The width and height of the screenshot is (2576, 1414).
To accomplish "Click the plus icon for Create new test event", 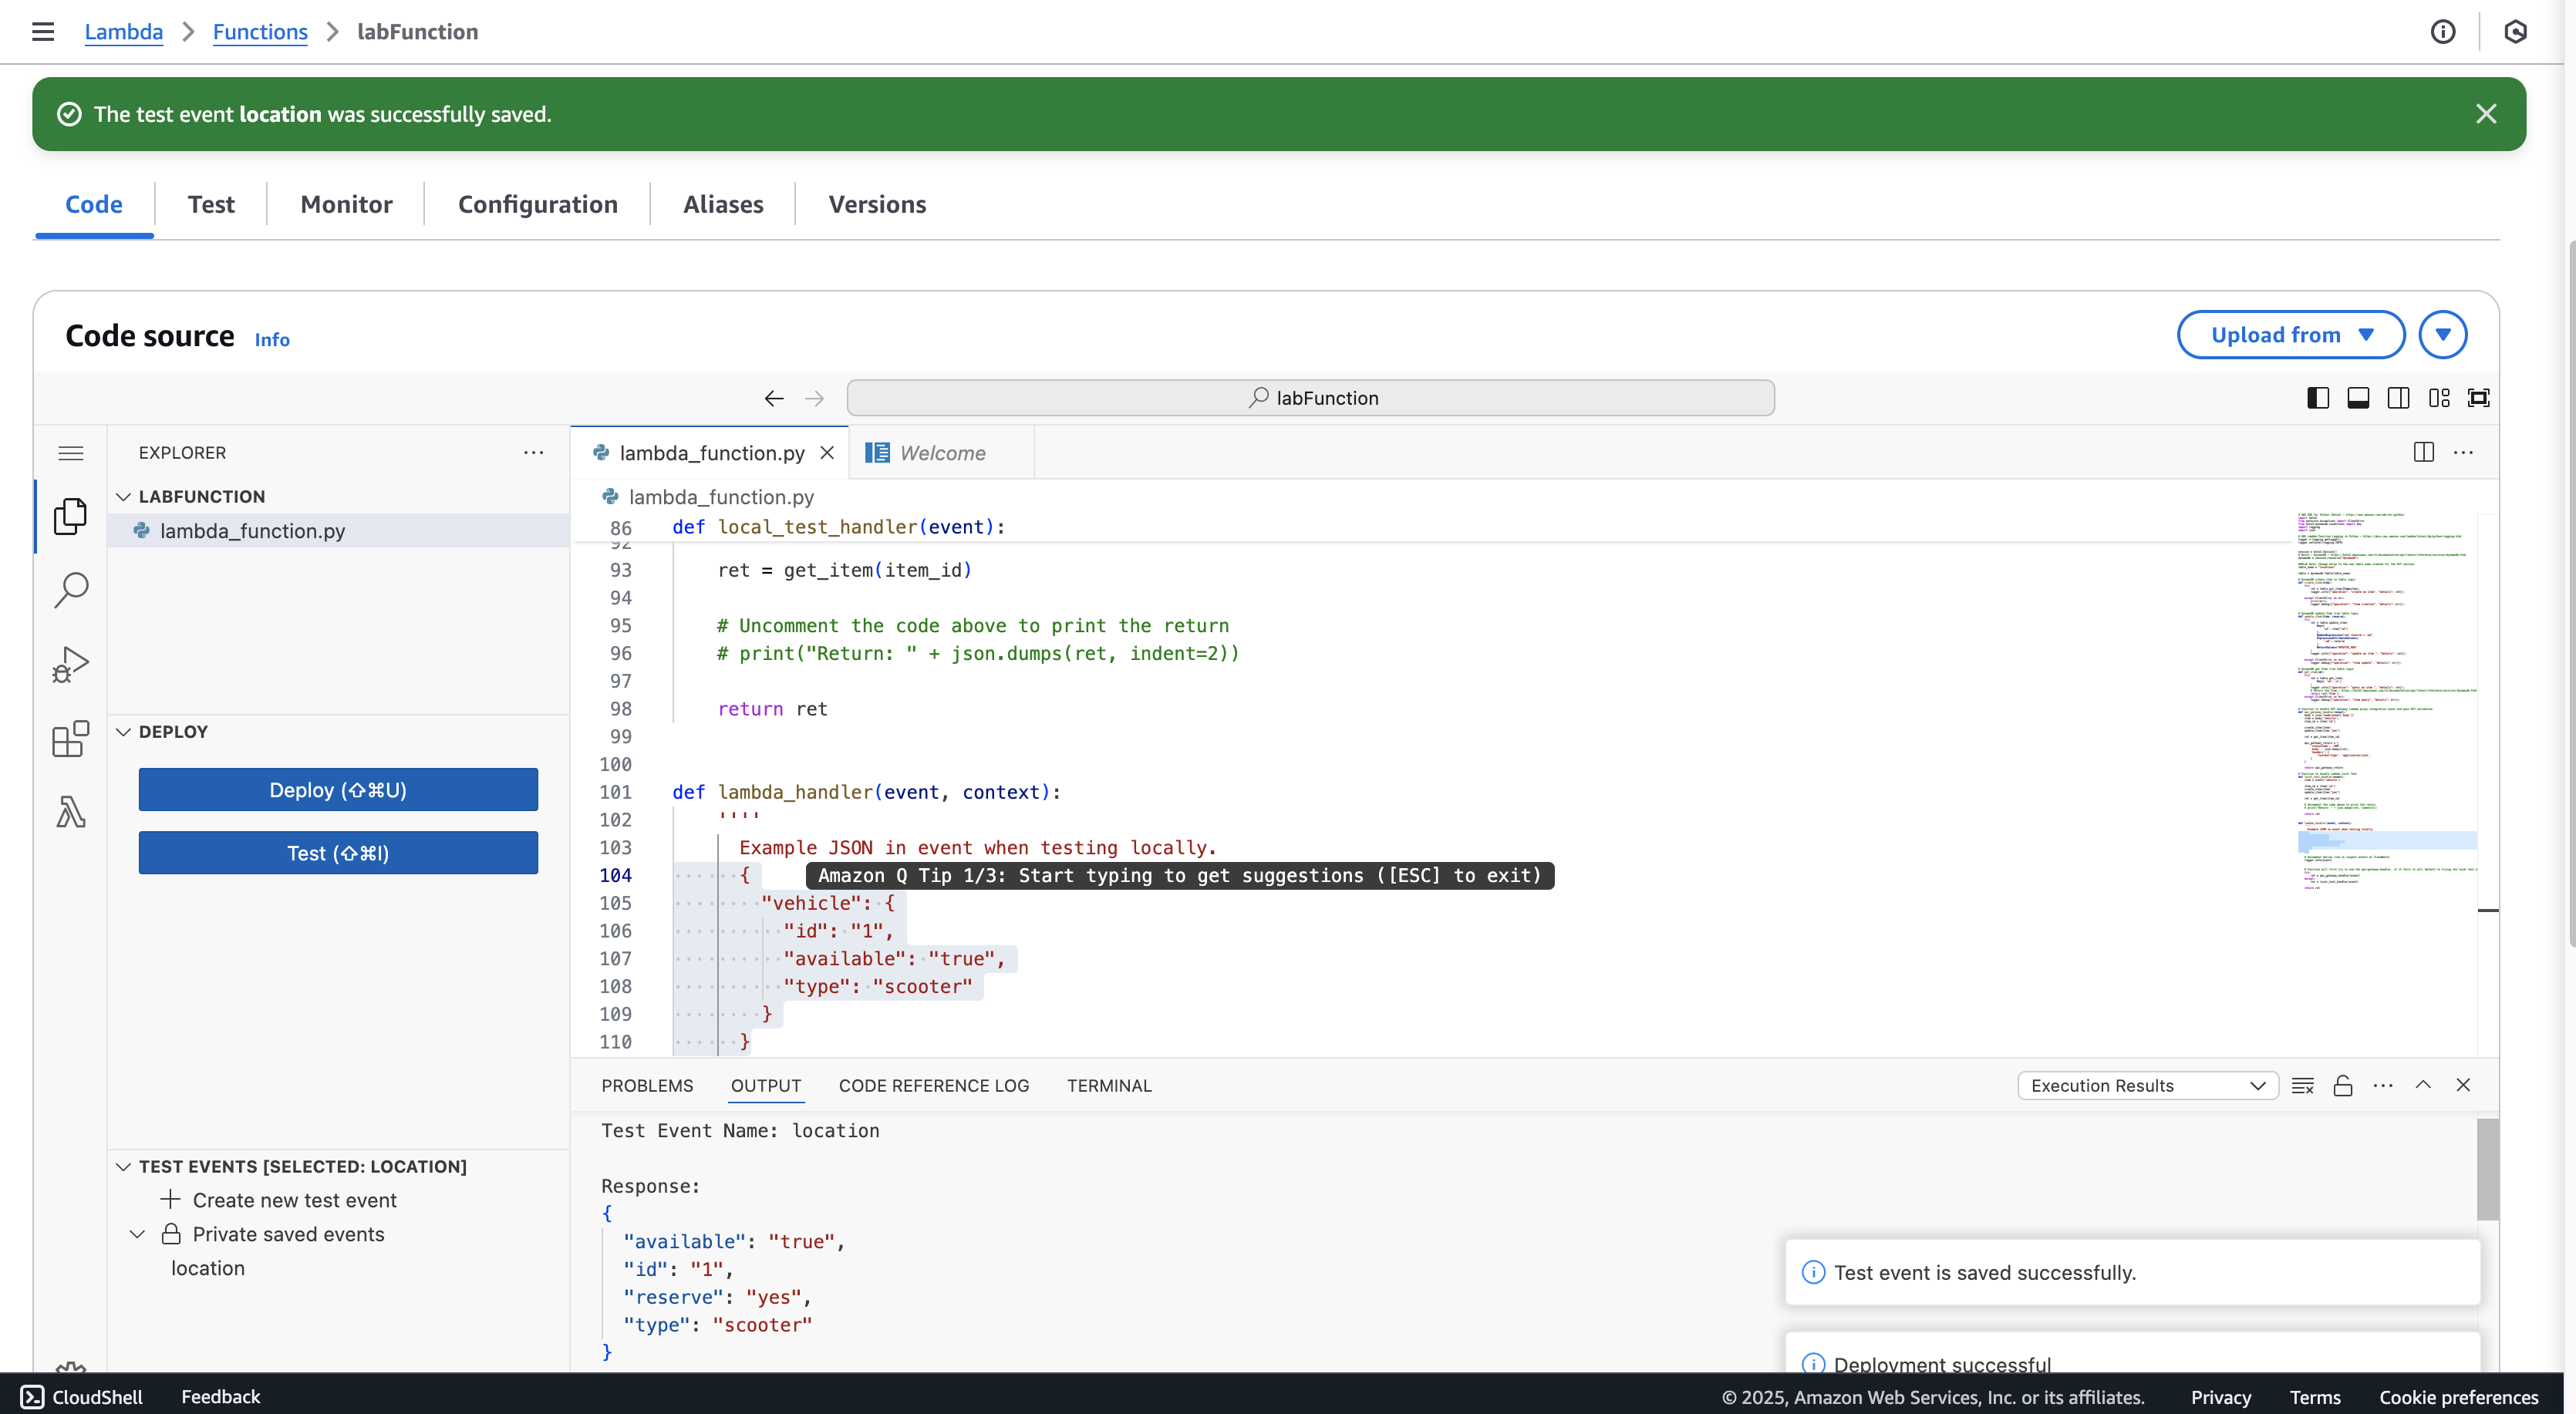I will [170, 1199].
